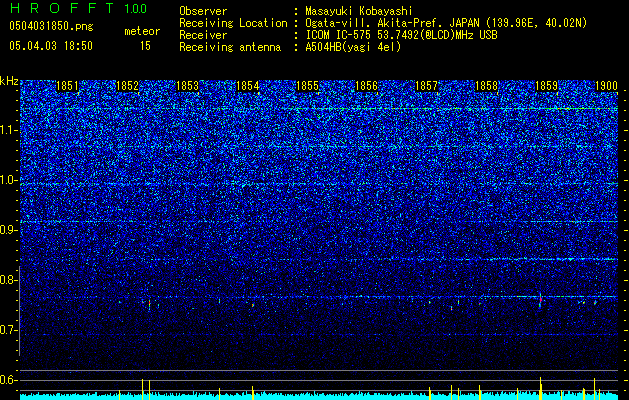Click the 1.1 kHz axis label
The width and height of the screenshot is (629, 400).
[x=9, y=130]
